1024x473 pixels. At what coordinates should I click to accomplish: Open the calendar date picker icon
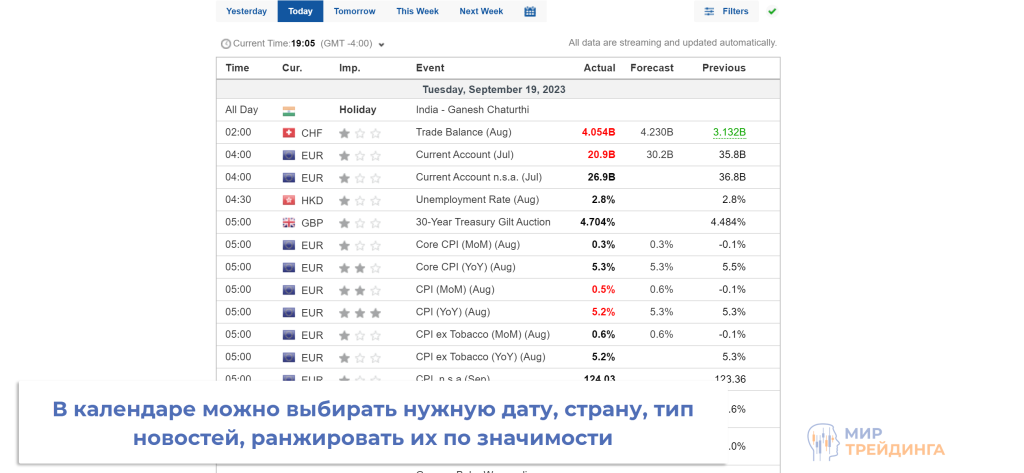(530, 11)
